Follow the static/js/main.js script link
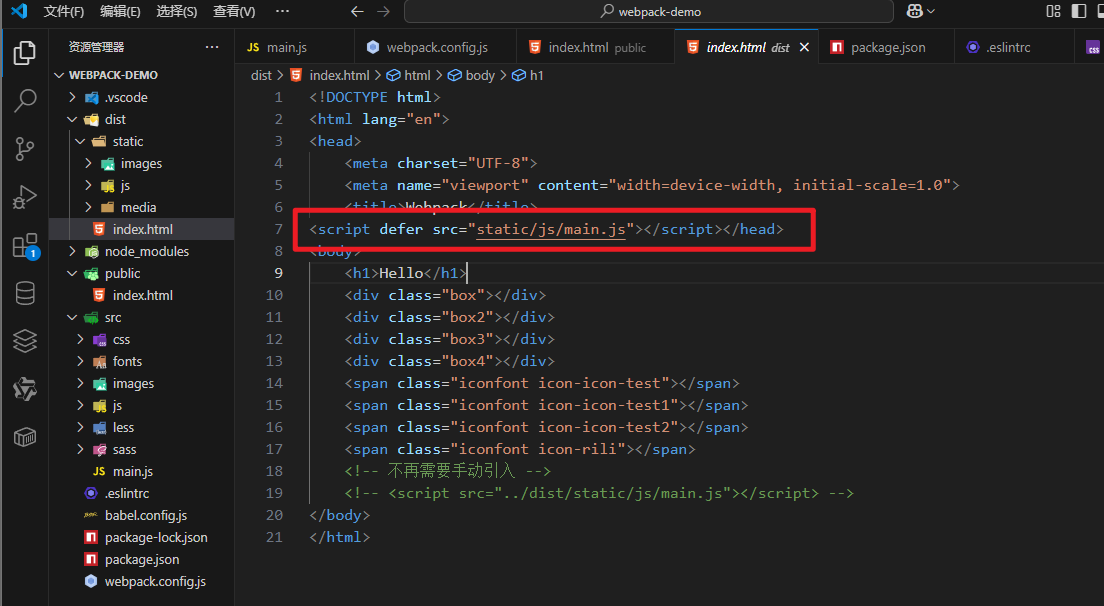Image resolution: width=1104 pixels, height=606 pixels. 551,229
